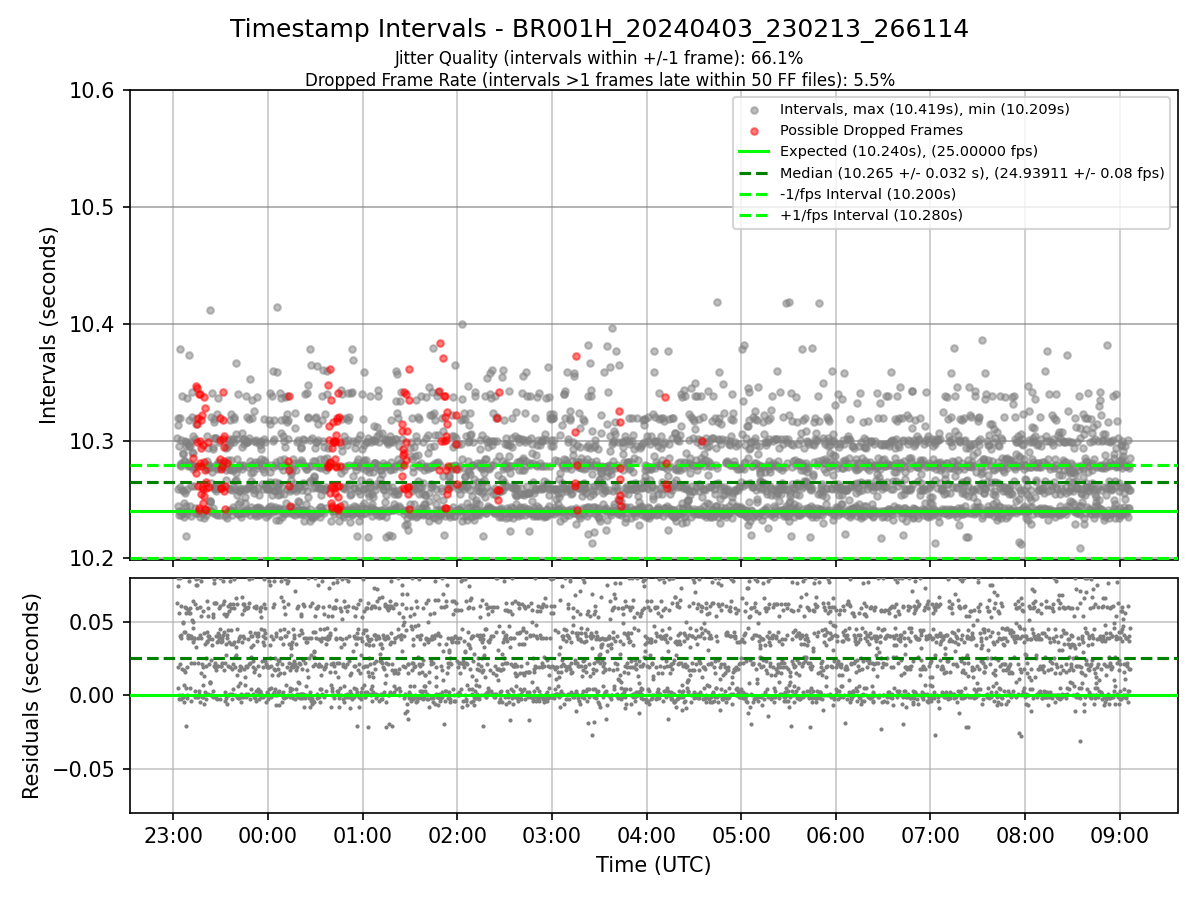Click the red marker beside Possible Dropped Frames
Screen dimensions: 1200x900
click(755, 131)
